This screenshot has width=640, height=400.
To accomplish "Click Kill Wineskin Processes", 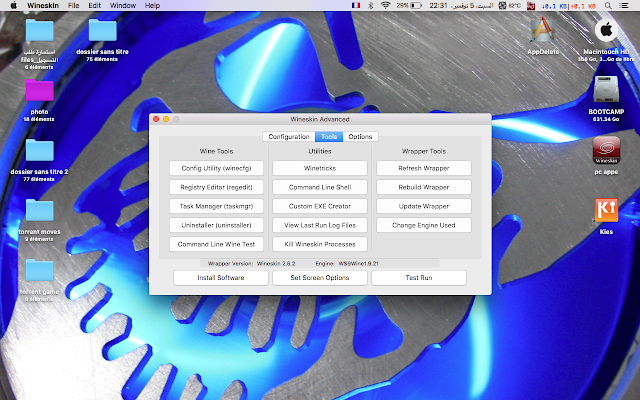I will [320, 244].
